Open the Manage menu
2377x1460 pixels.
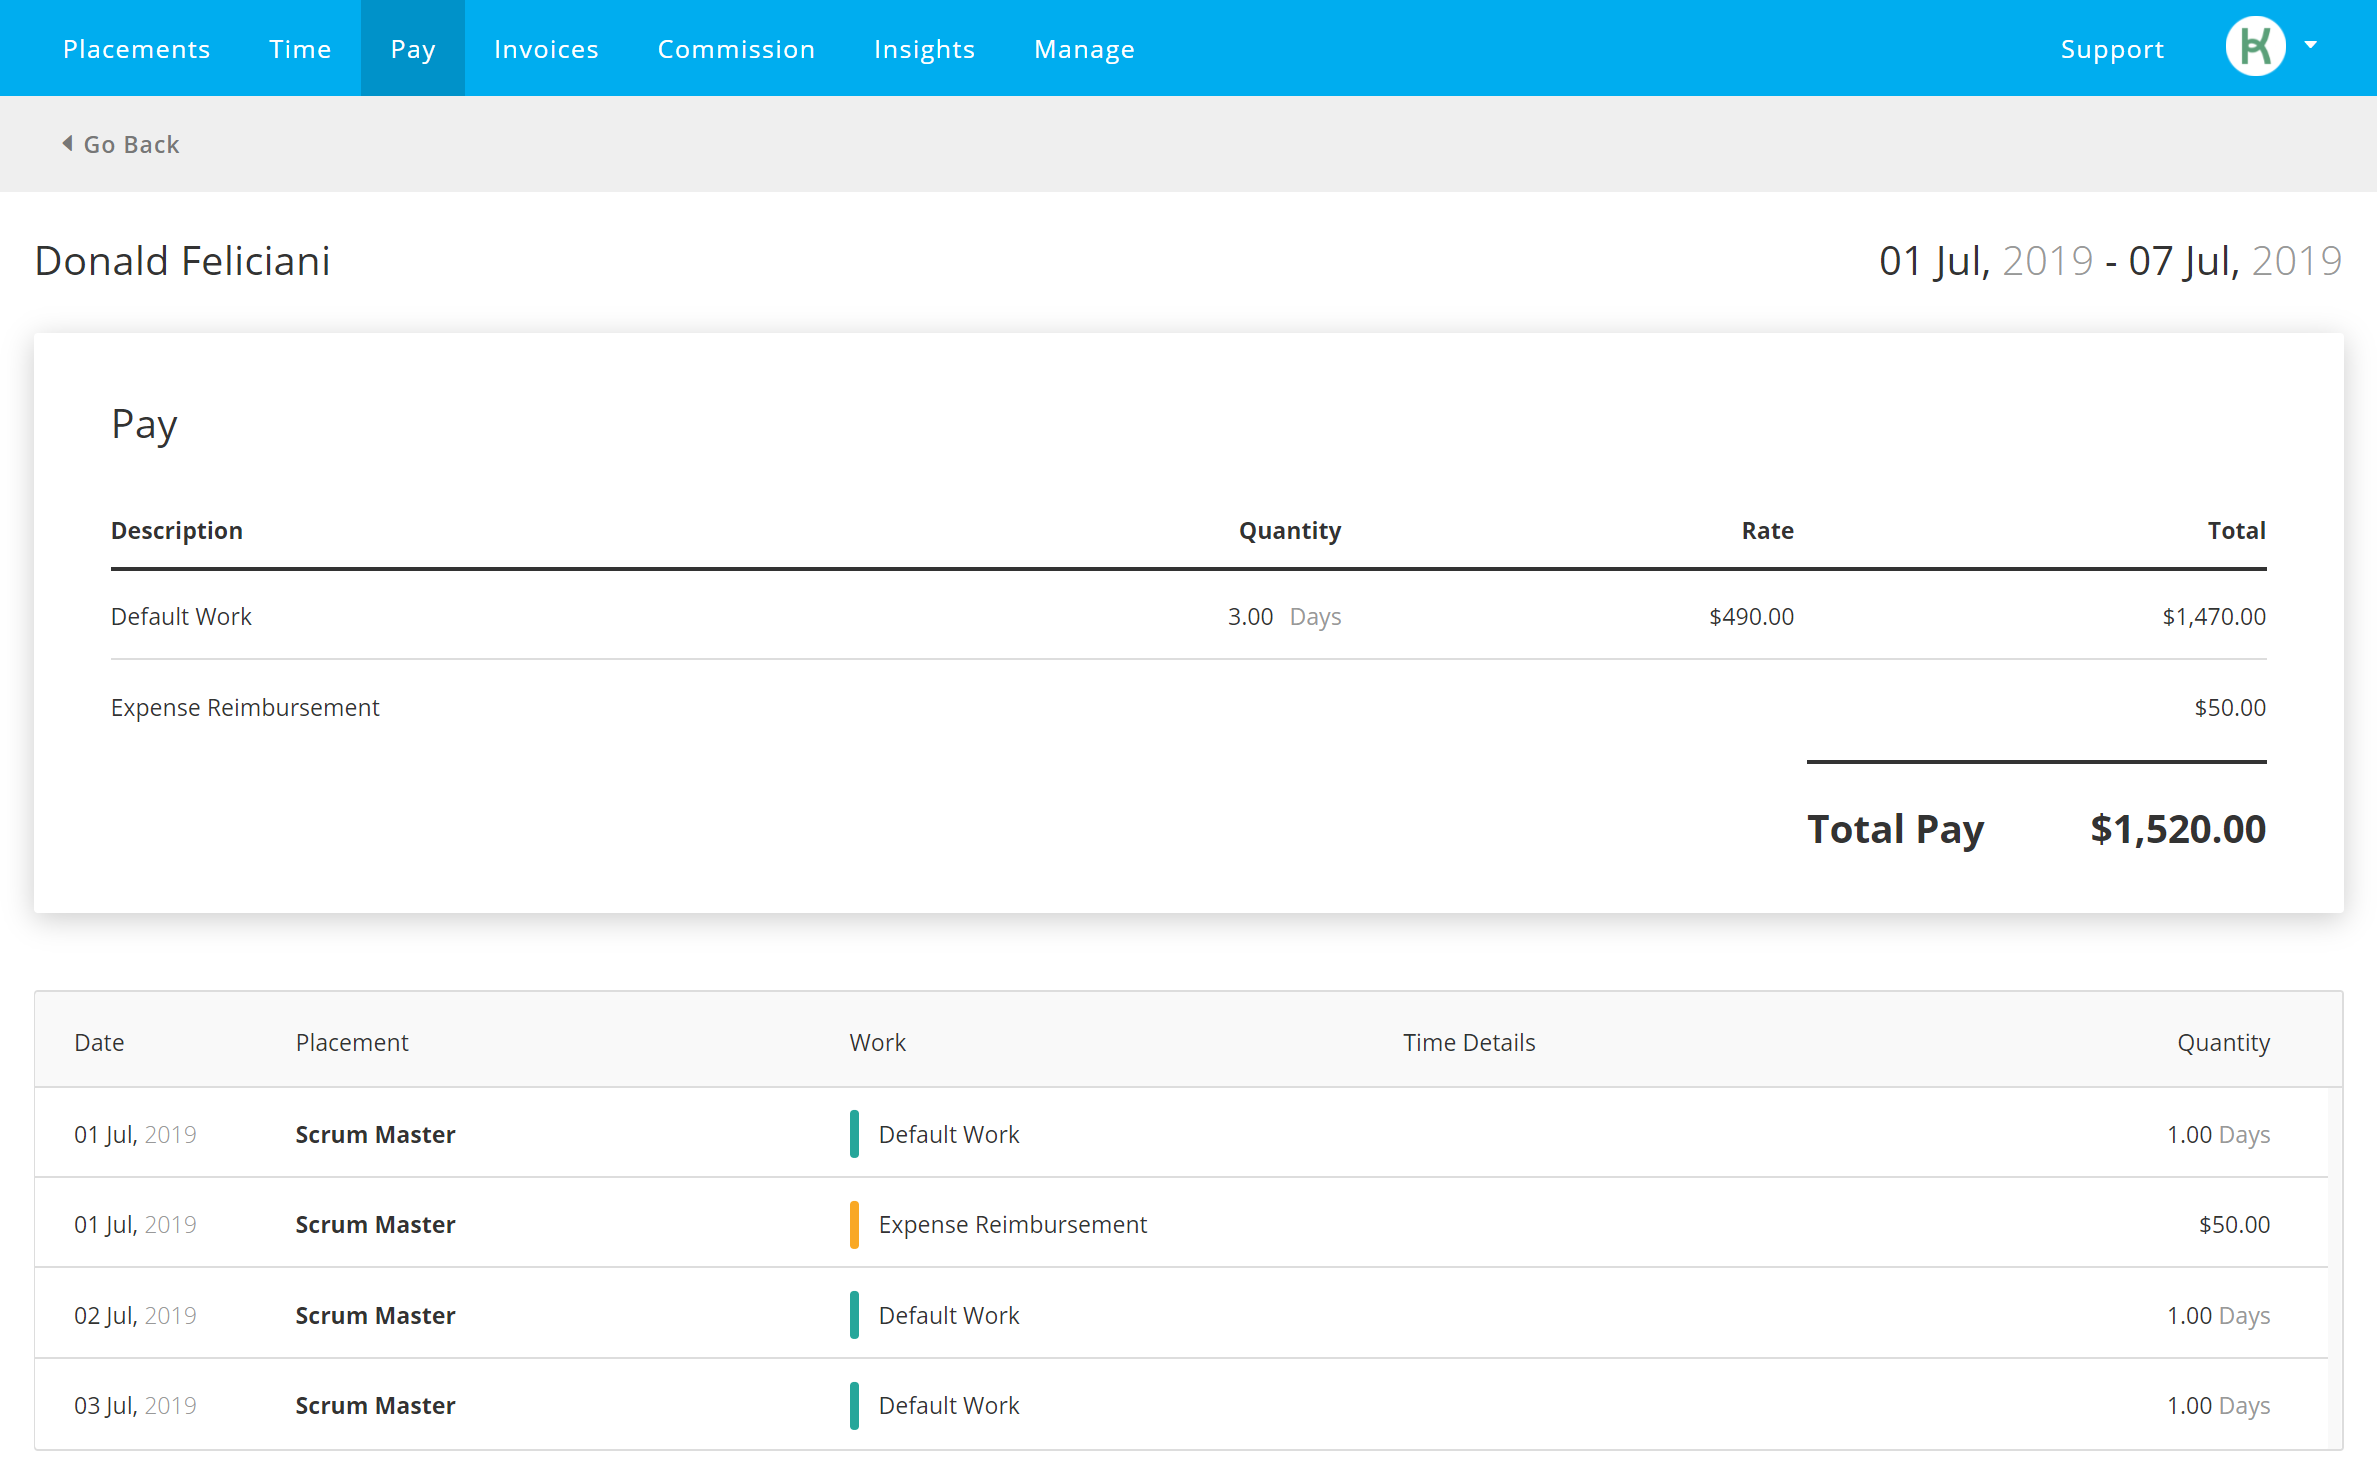(1084, 49)
